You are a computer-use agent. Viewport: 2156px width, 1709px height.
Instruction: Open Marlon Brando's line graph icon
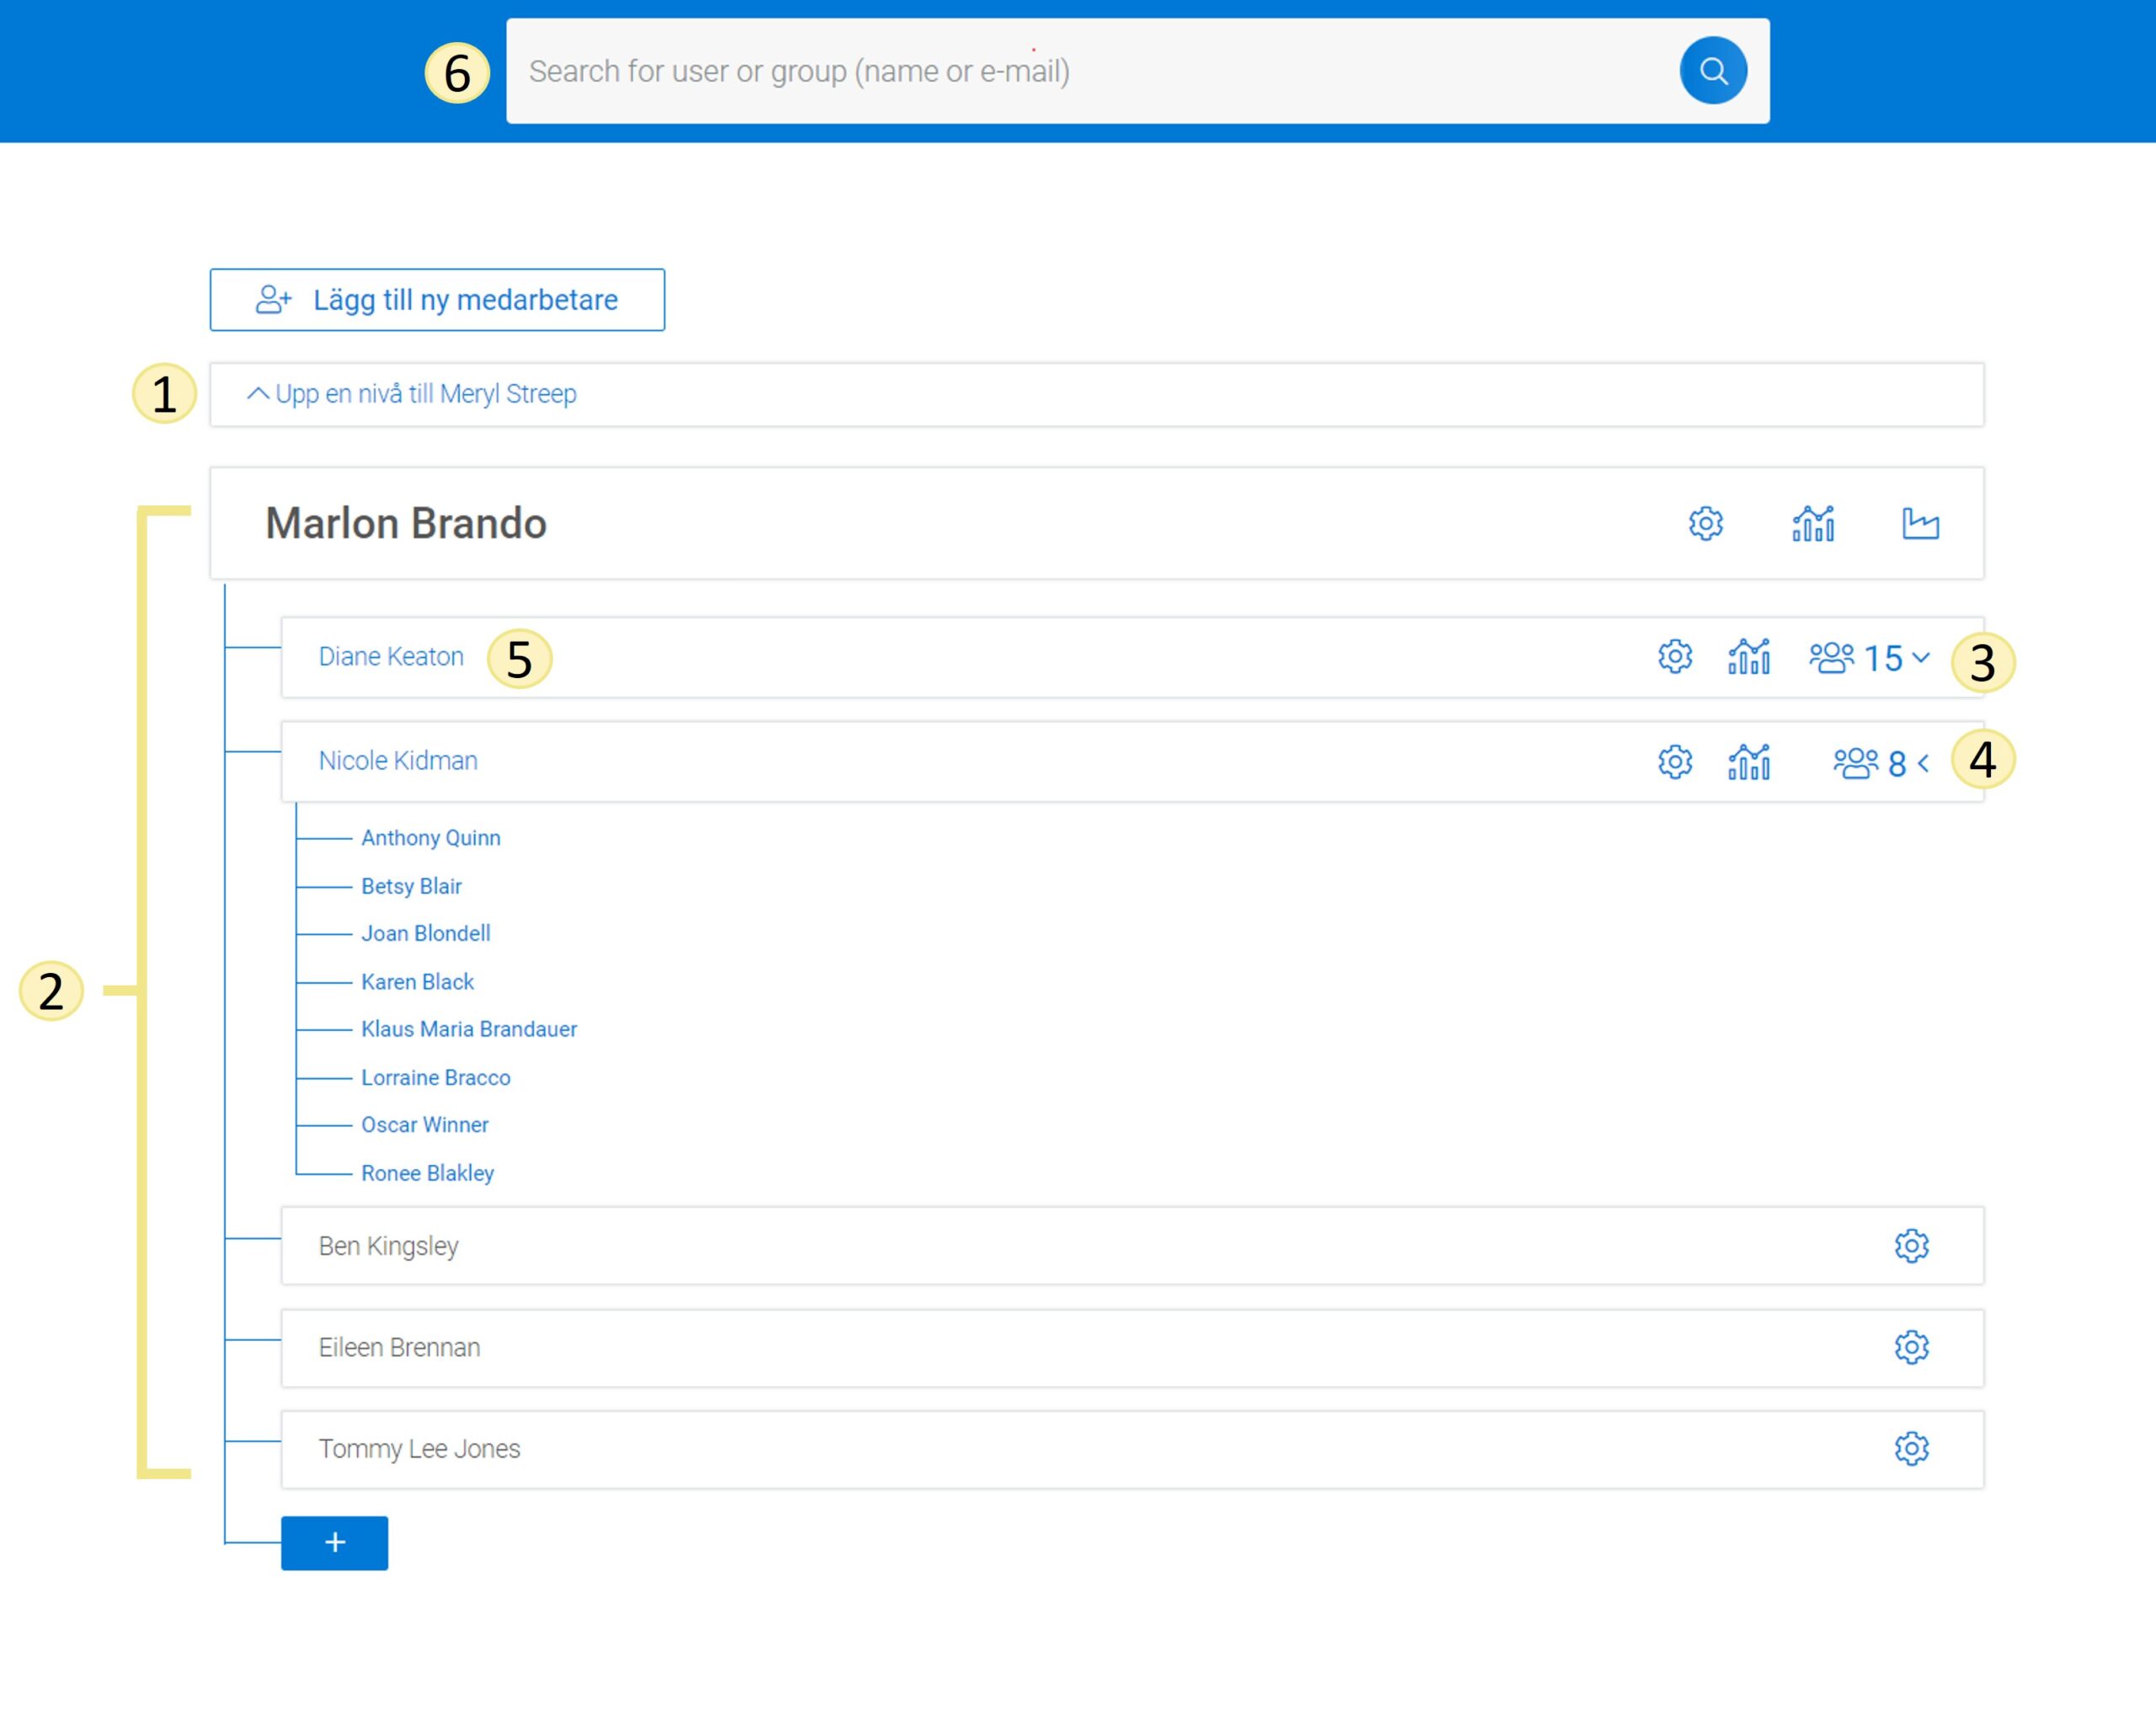(1919, 523)
